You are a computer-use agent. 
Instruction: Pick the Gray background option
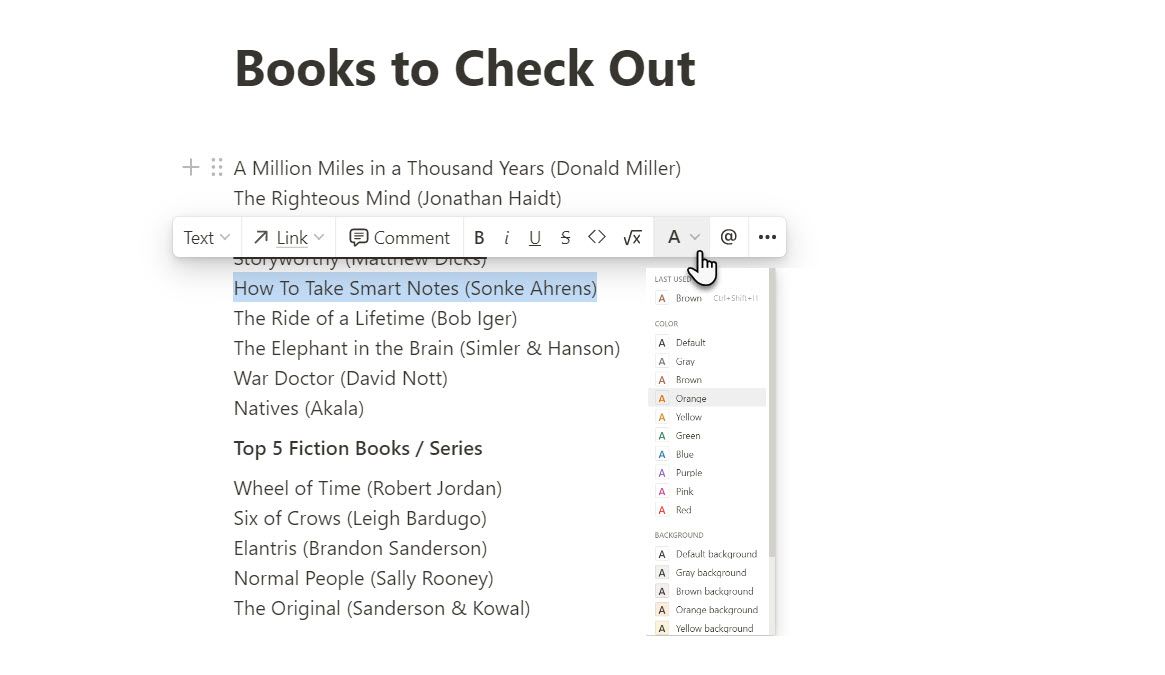[710, 573]
